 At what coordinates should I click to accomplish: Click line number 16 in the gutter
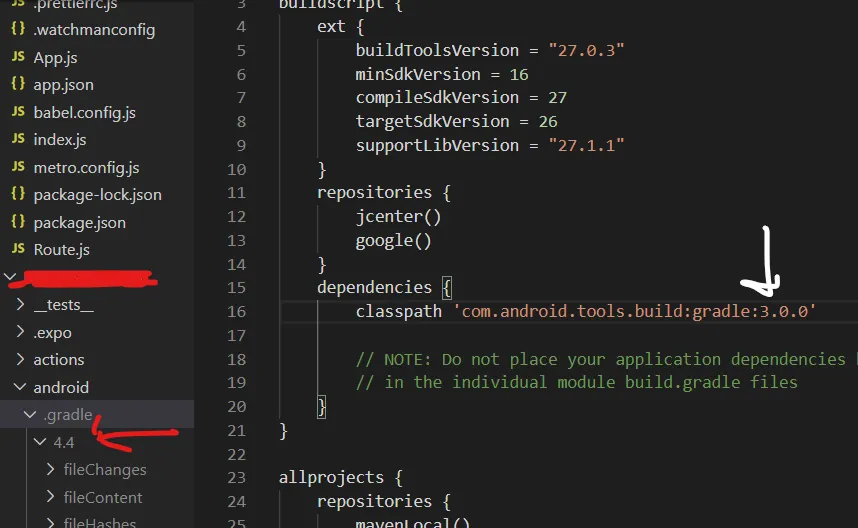(x=236, y=311)
